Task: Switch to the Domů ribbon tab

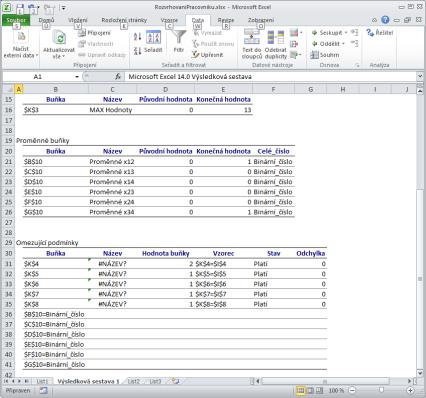Action: tap(46, 20)
